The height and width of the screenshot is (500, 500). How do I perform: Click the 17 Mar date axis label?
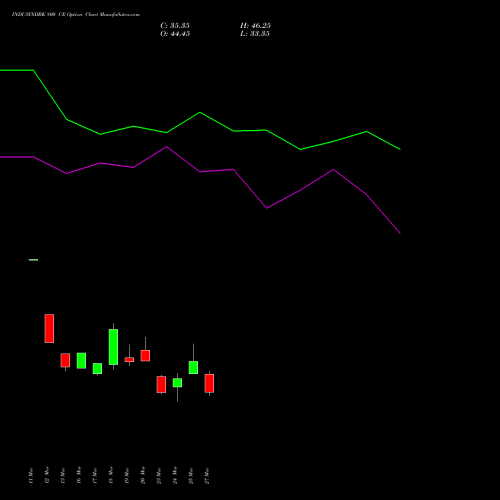(x=95, y=476)
